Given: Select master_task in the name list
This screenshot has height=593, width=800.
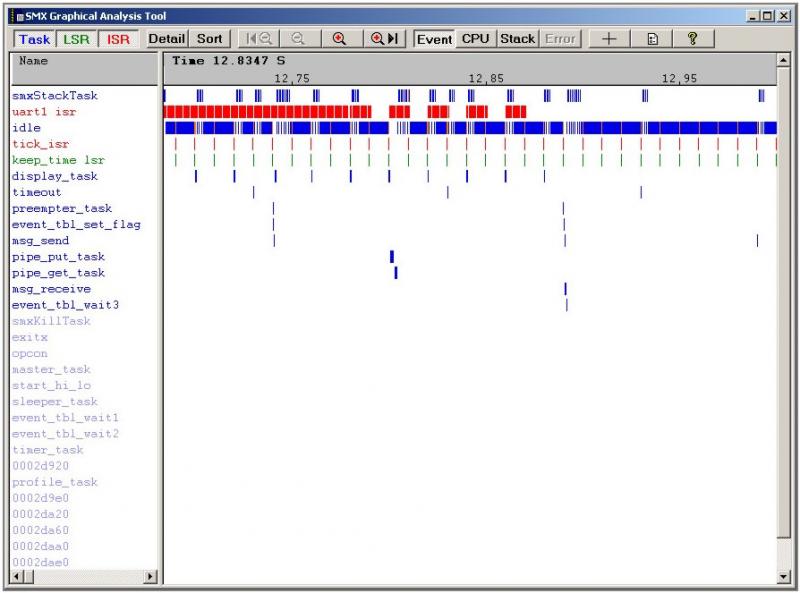Looking at the screenshot, I should (51, 369).
